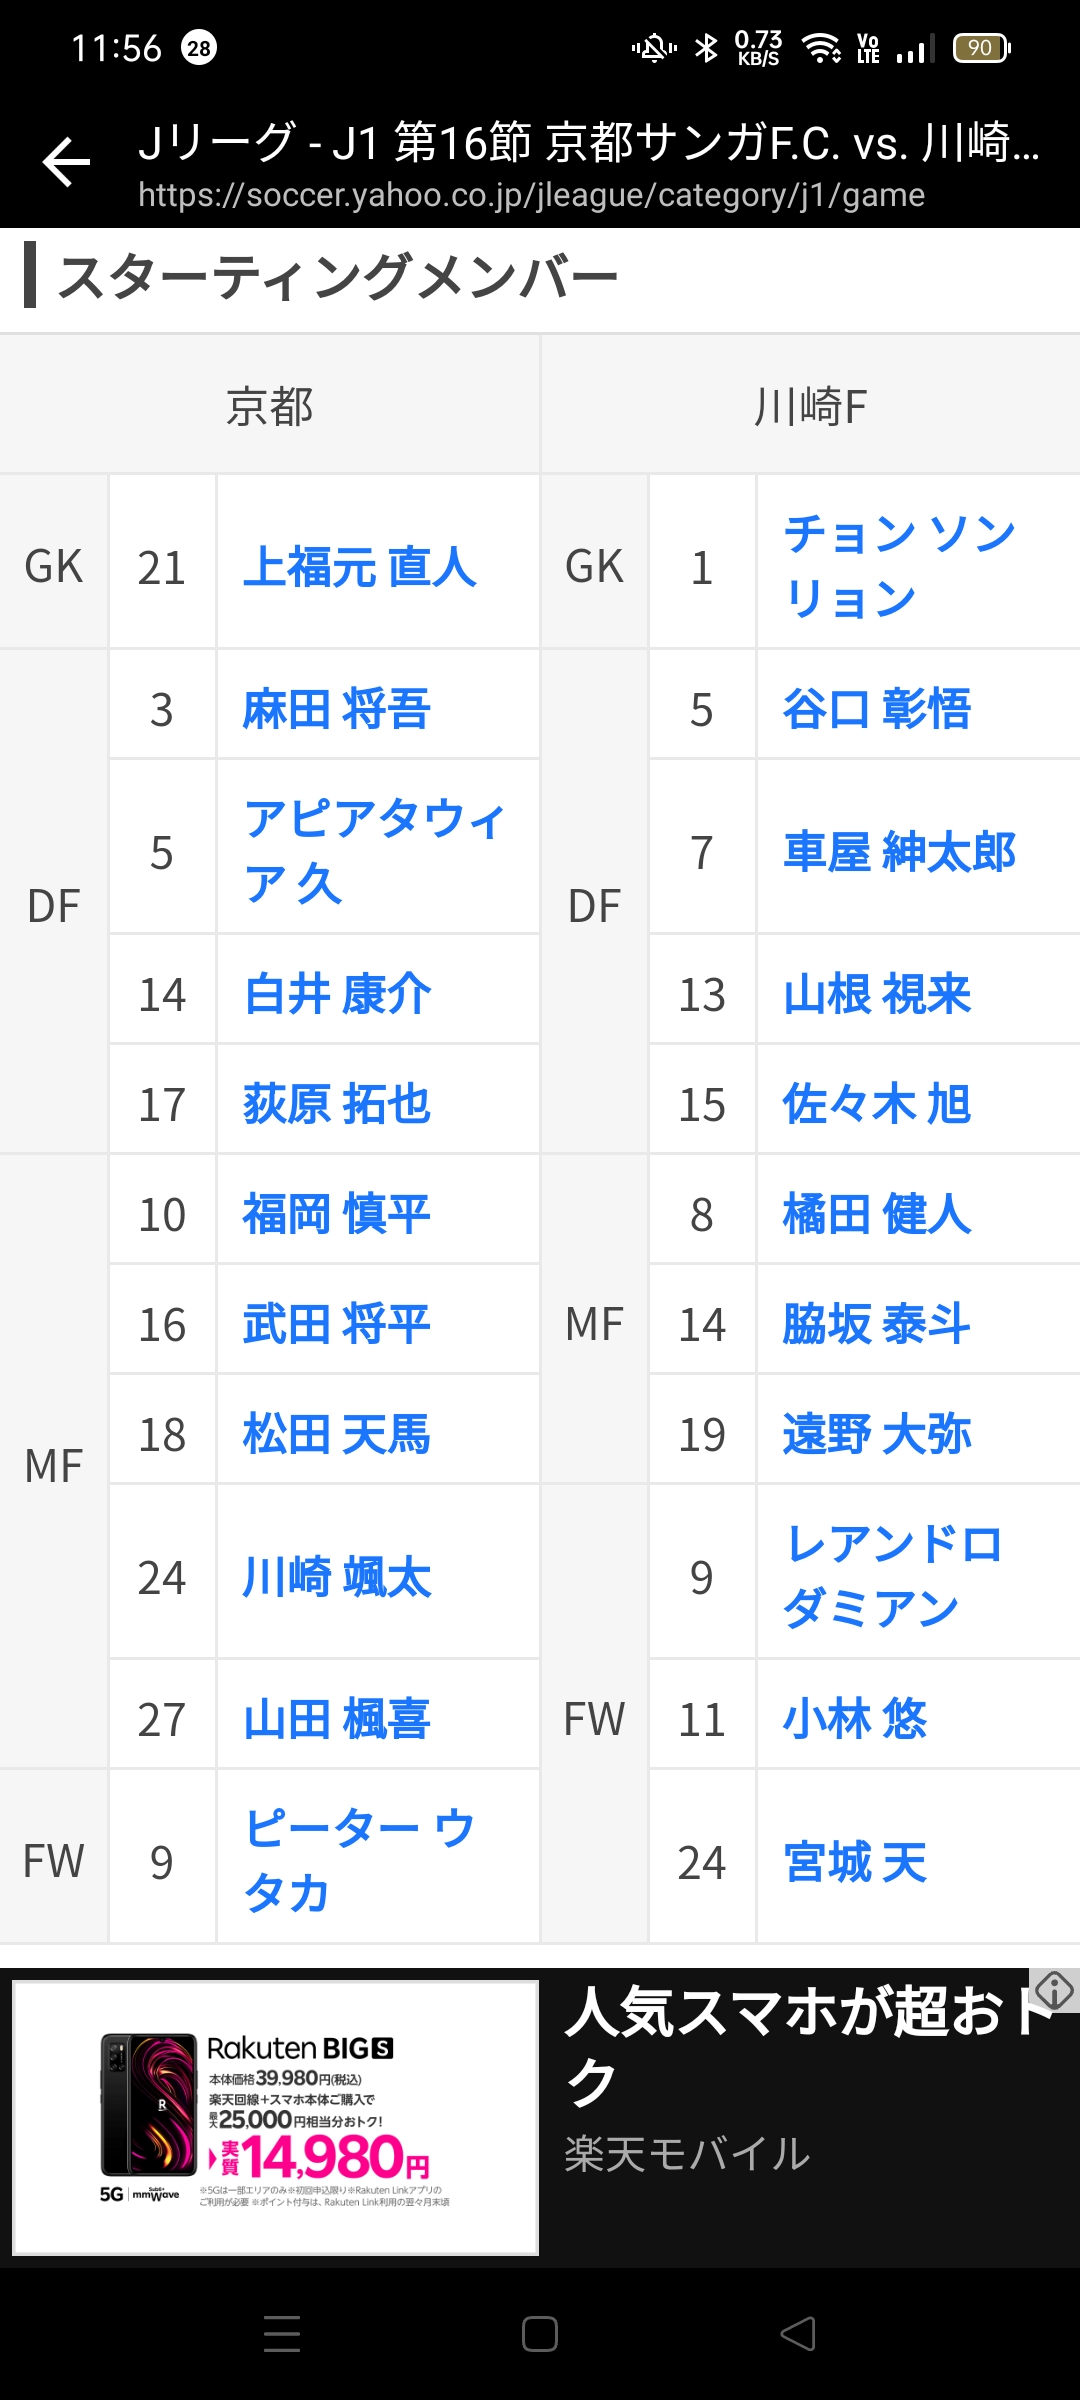Open Rakuten BIG S ad image
This screenshot has width=1080, height=2400.
[276, 2118]
